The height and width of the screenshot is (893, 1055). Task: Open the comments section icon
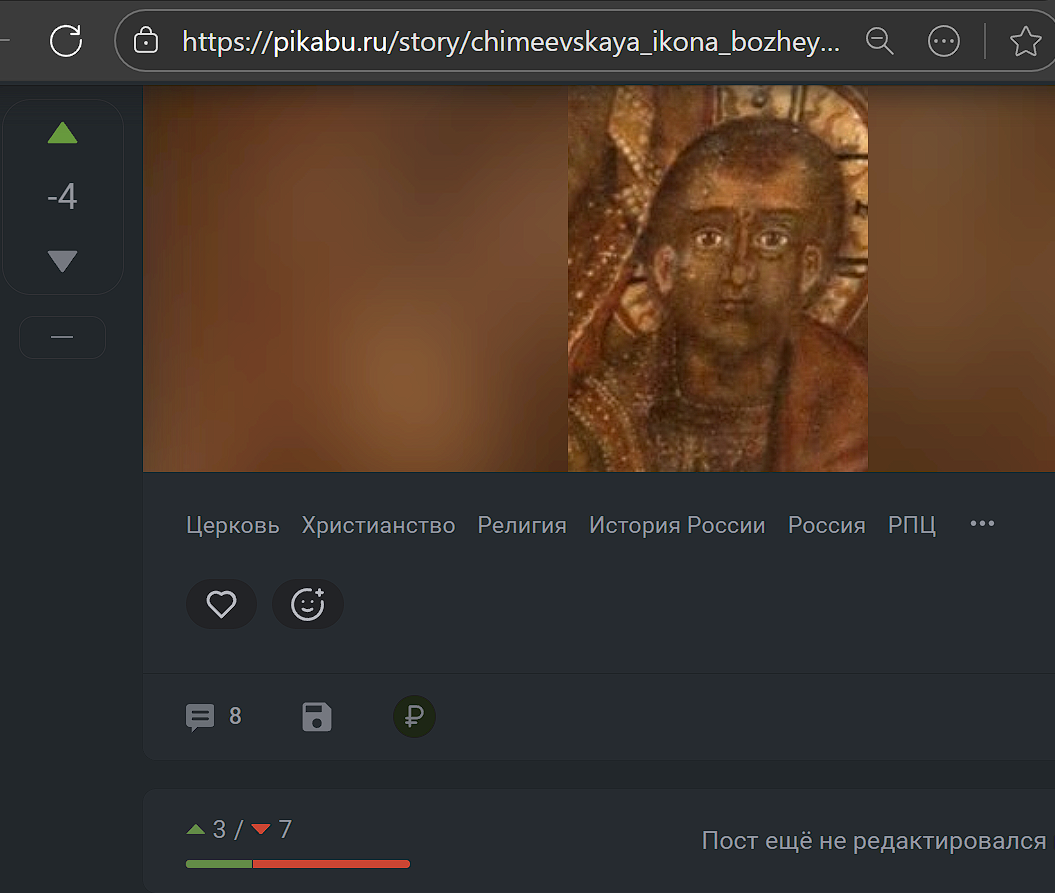(200, 717)
